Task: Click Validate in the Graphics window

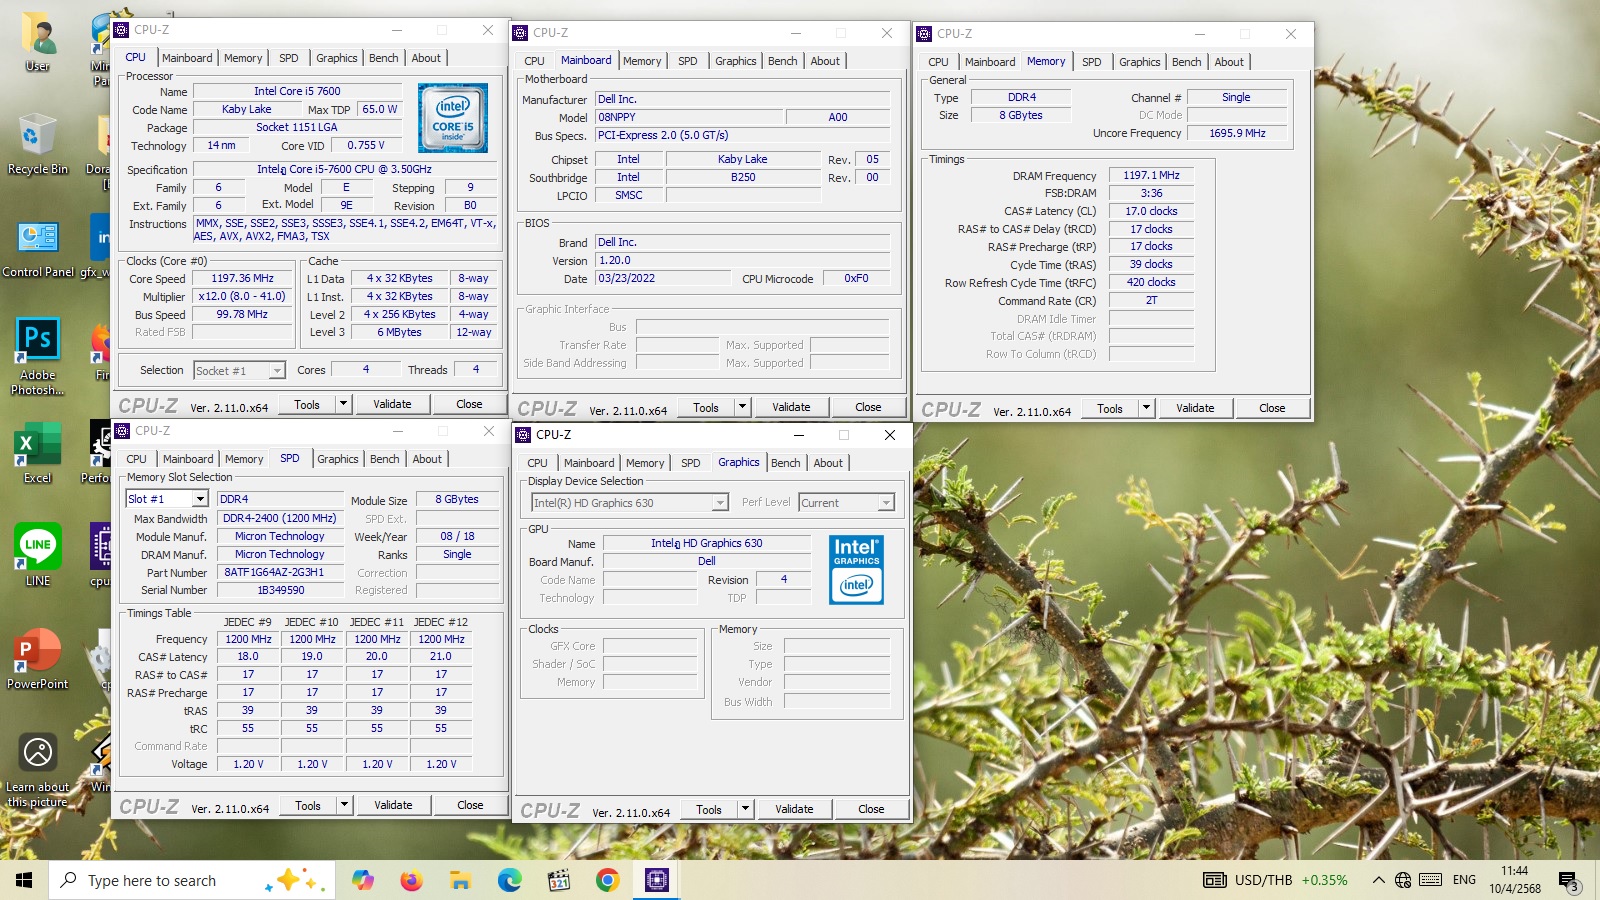Action: pos(794,809)
